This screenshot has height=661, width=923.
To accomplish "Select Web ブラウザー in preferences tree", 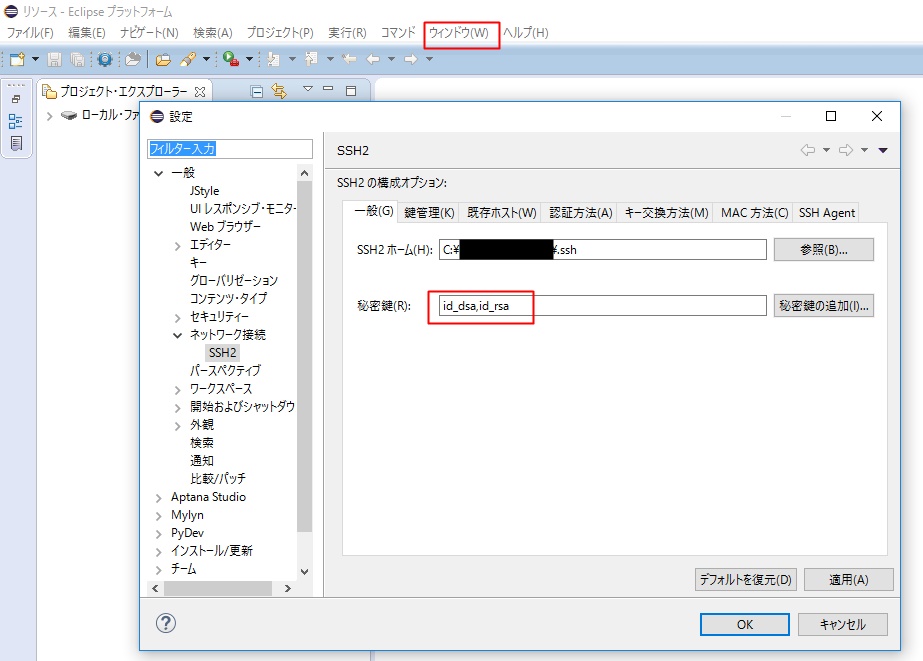I will 225,227.
